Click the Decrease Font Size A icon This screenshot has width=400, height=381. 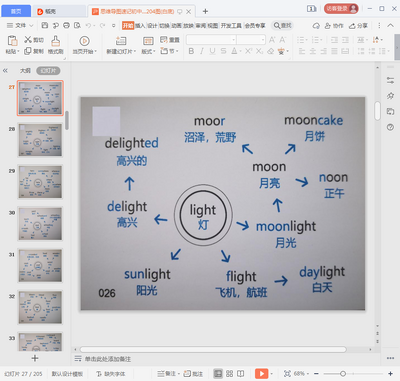point(283,40)
